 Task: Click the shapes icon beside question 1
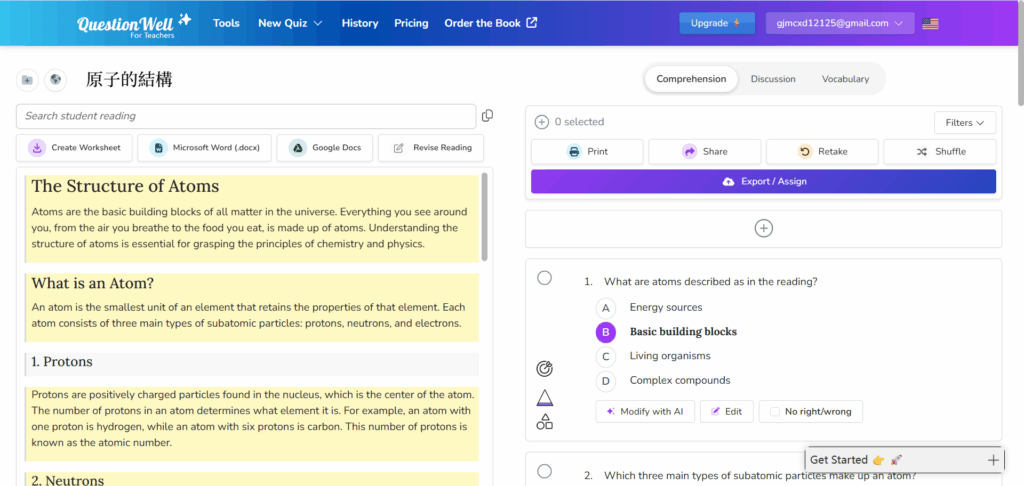(x=544, y=421)
